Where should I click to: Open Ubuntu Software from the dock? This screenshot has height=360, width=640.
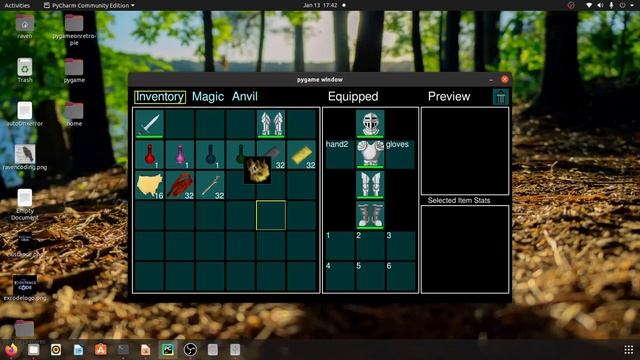pyautogui.click(x=101, y=350)
